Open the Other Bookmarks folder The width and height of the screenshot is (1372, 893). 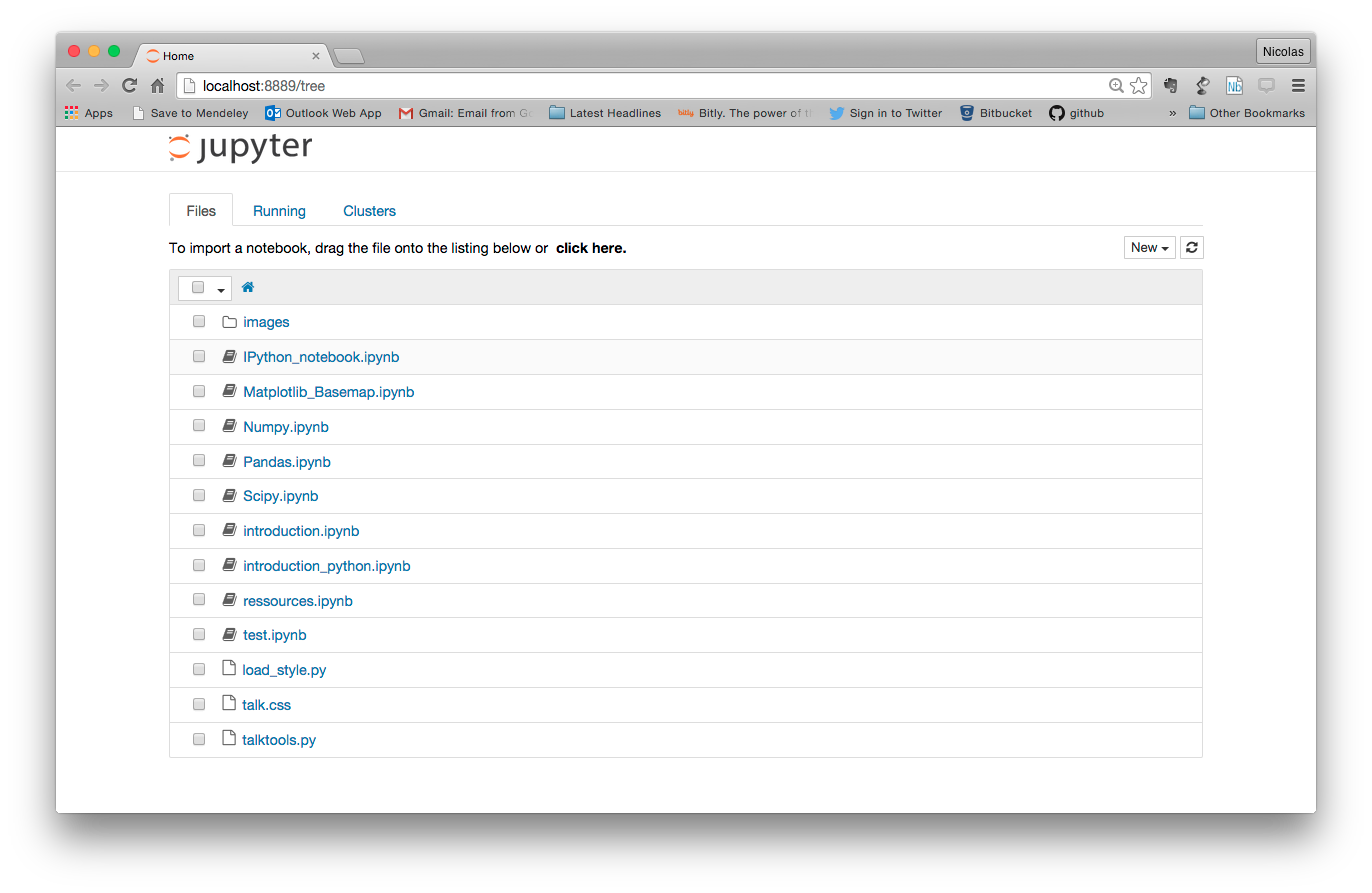1247,113
